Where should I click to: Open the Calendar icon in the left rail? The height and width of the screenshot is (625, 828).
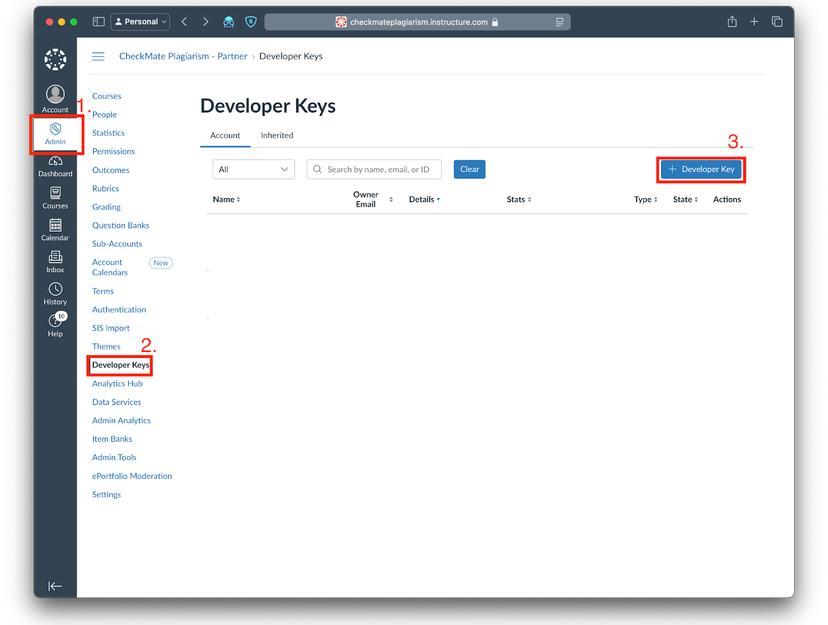click(55, 224)
